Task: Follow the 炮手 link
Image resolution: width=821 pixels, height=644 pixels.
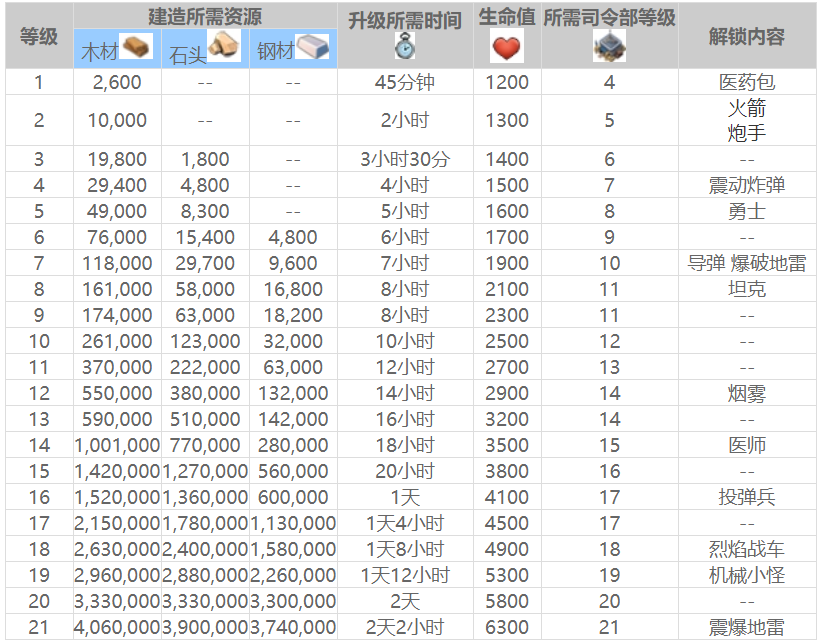Action: (746, 133)
